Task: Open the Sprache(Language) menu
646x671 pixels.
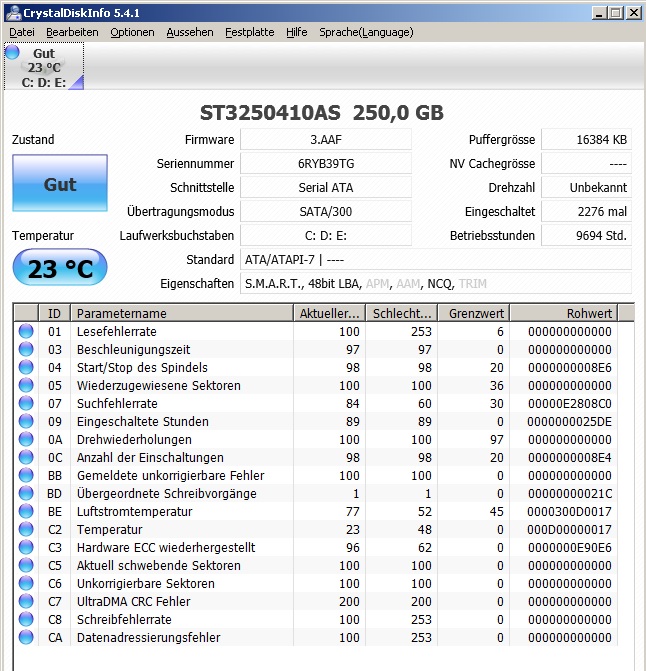Action: click(366, 32)
